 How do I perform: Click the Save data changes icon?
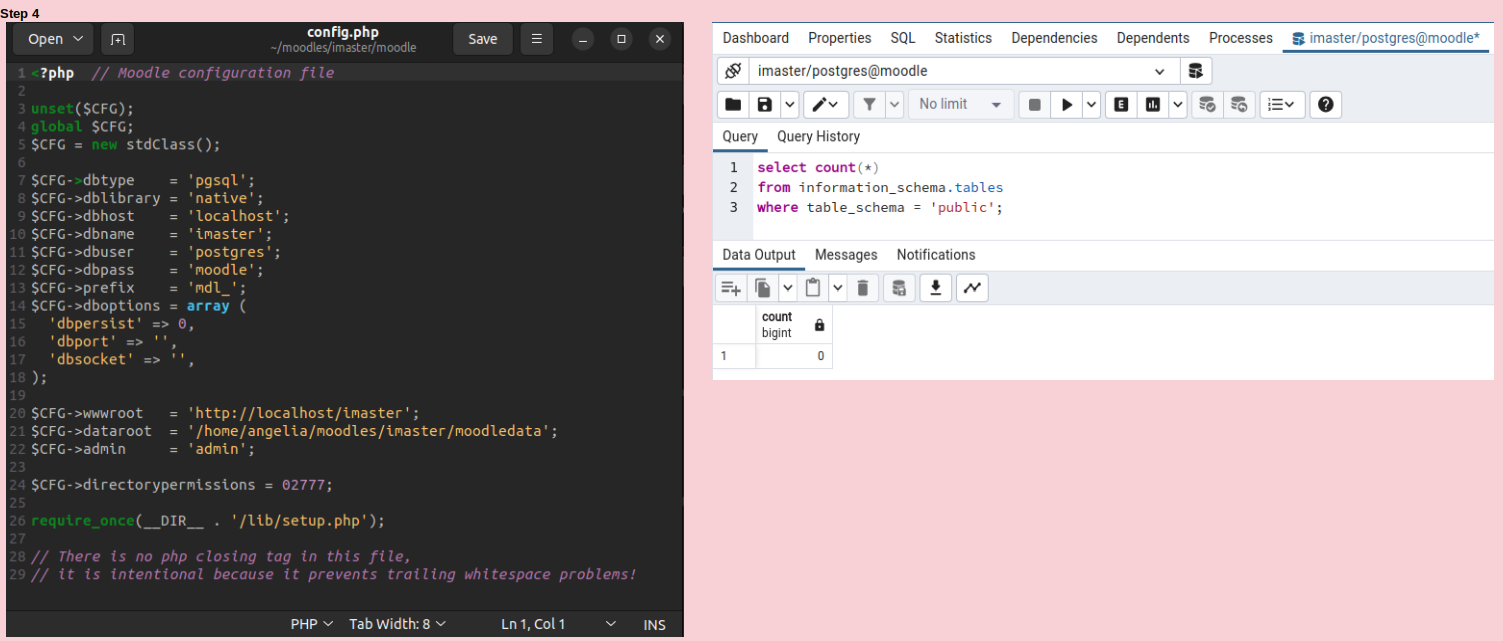pos(899,288)
